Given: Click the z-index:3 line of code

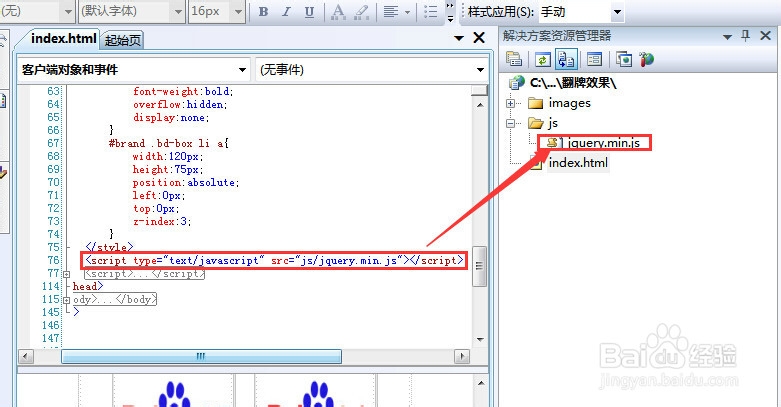Looking at the screenshot, I should (x=162, y=222).
